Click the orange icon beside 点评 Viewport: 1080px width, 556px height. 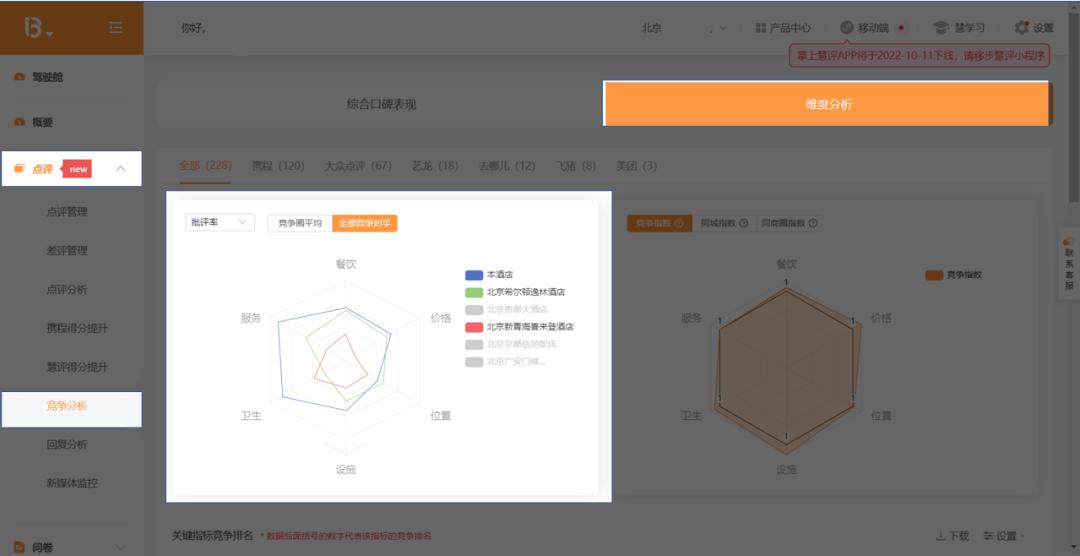[x=19, y=169]
